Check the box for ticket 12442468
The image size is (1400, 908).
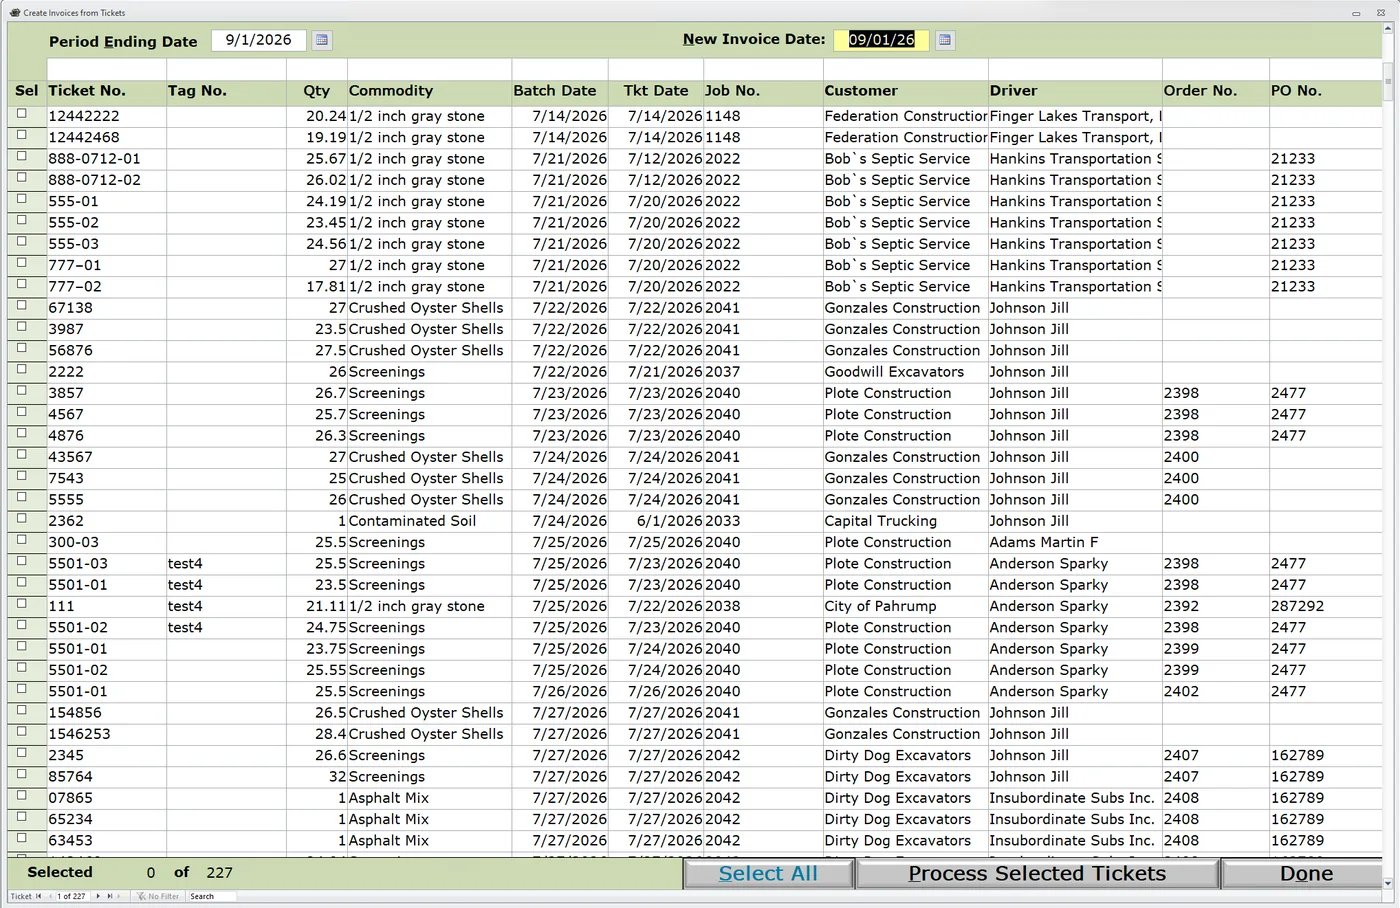point(22,135)
